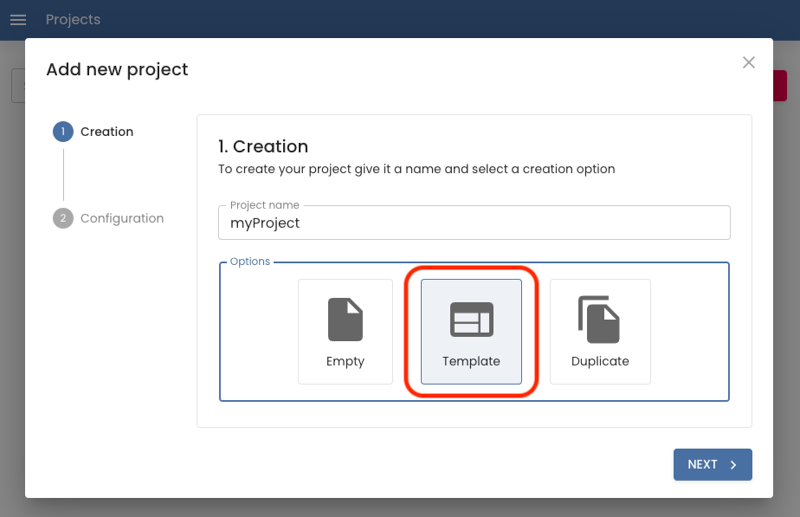Close the Add new project dialog
The width and height of the screenshot is (800, 517).
[x=748, y=63]
